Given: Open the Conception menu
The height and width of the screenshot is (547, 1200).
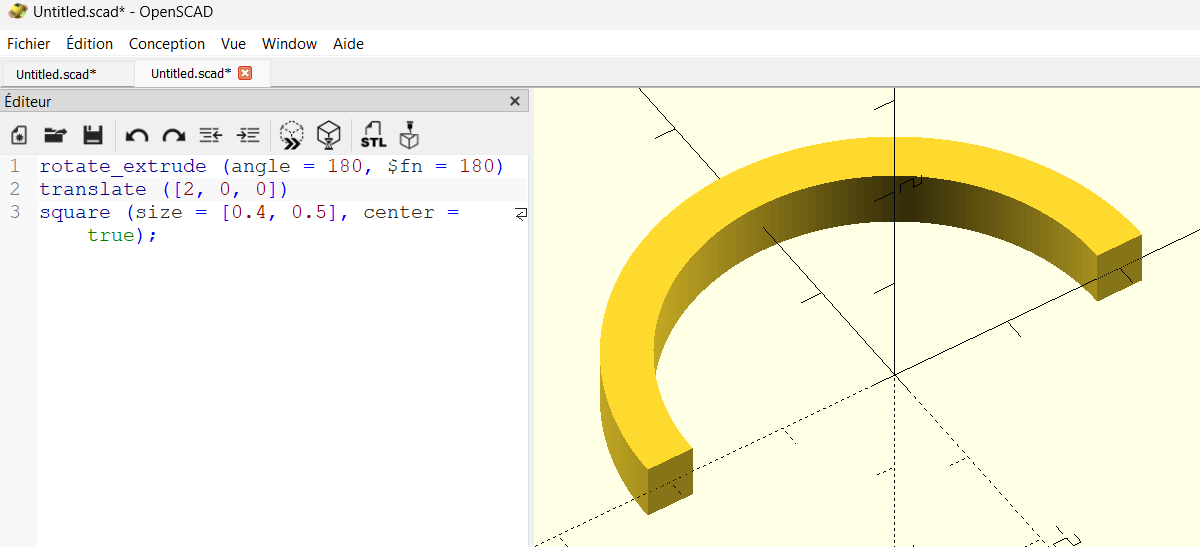Looking at the screenshot, I should (x=167, y=44).
